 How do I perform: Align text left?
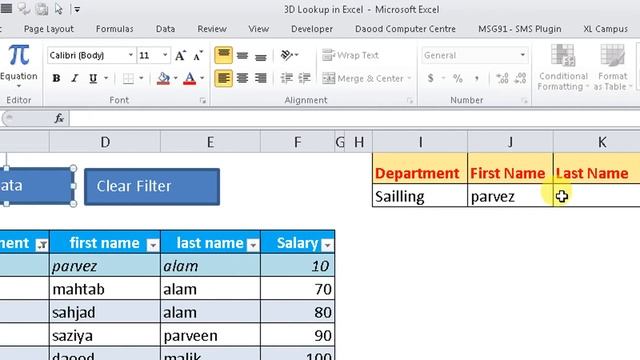[x=224, y=78]
